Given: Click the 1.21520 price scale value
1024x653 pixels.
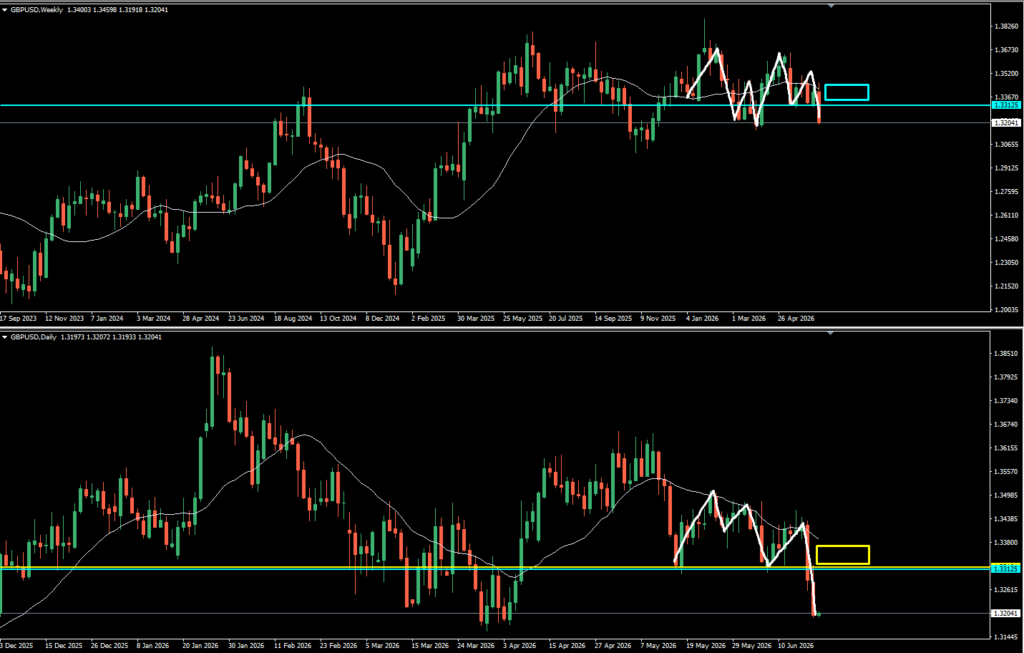Looking at the screenshot, I should coord(1006,286).
